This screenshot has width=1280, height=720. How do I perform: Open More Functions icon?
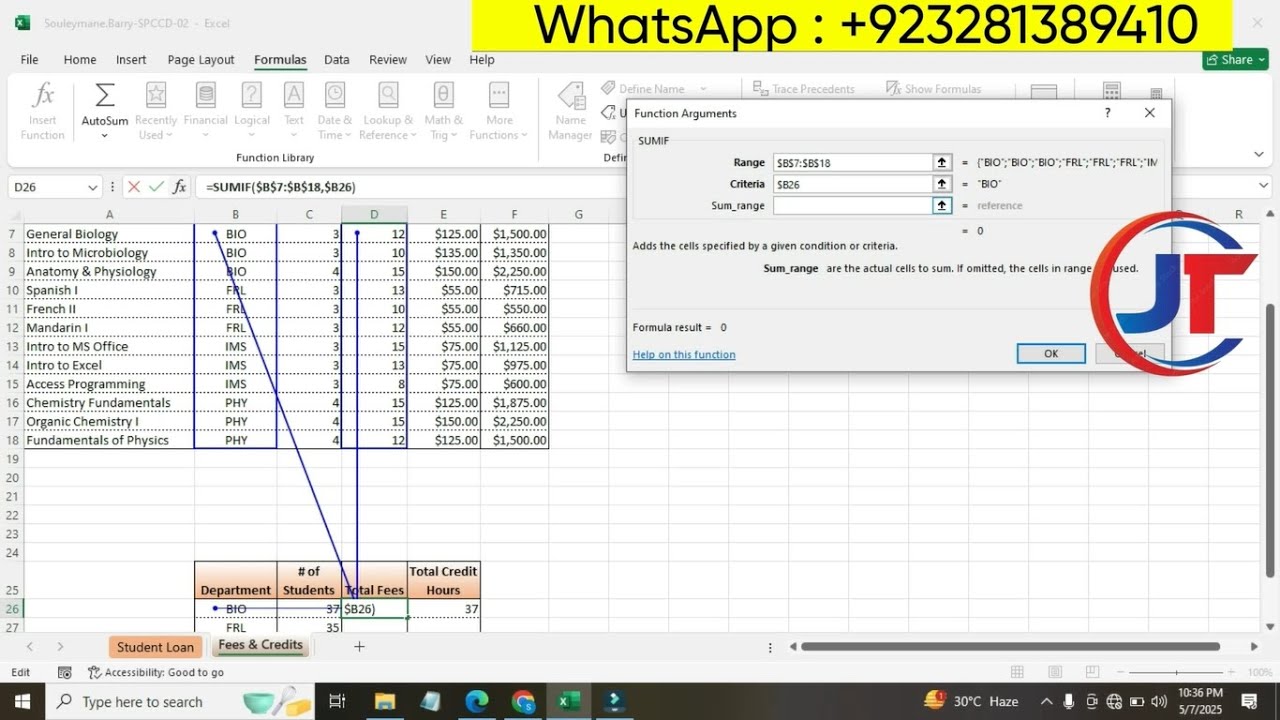[499, 96]
